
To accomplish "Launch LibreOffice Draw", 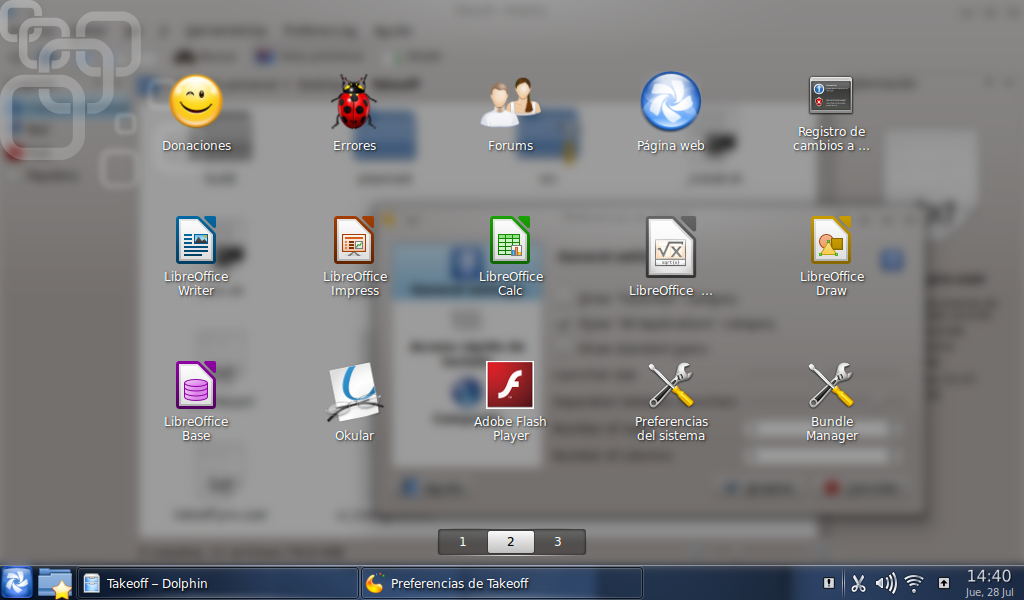I will (831, 240).
